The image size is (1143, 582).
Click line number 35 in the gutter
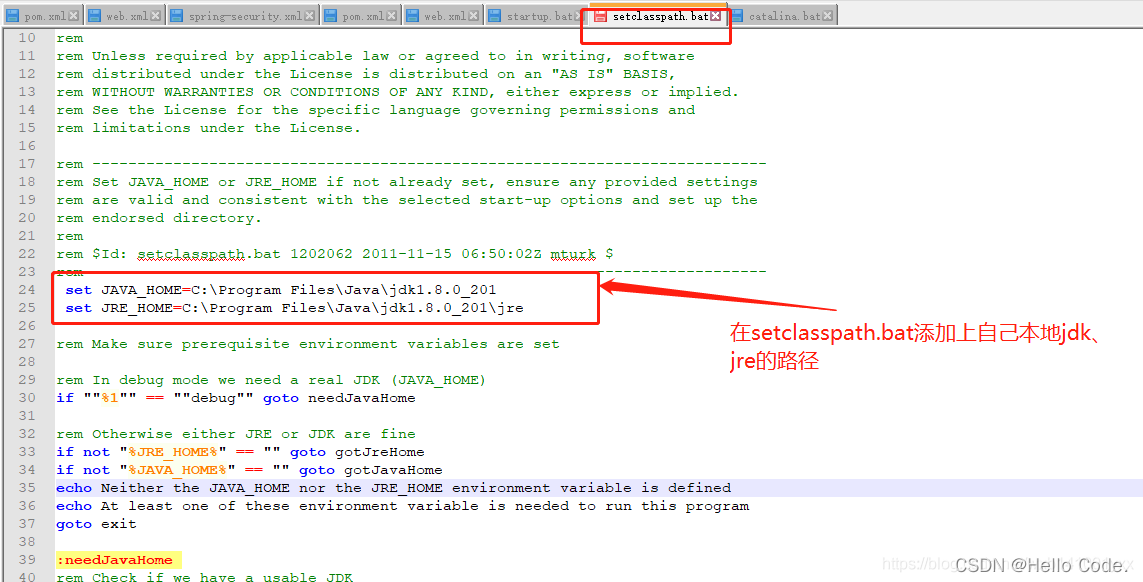pyautogui.click(x=27, y=487)
